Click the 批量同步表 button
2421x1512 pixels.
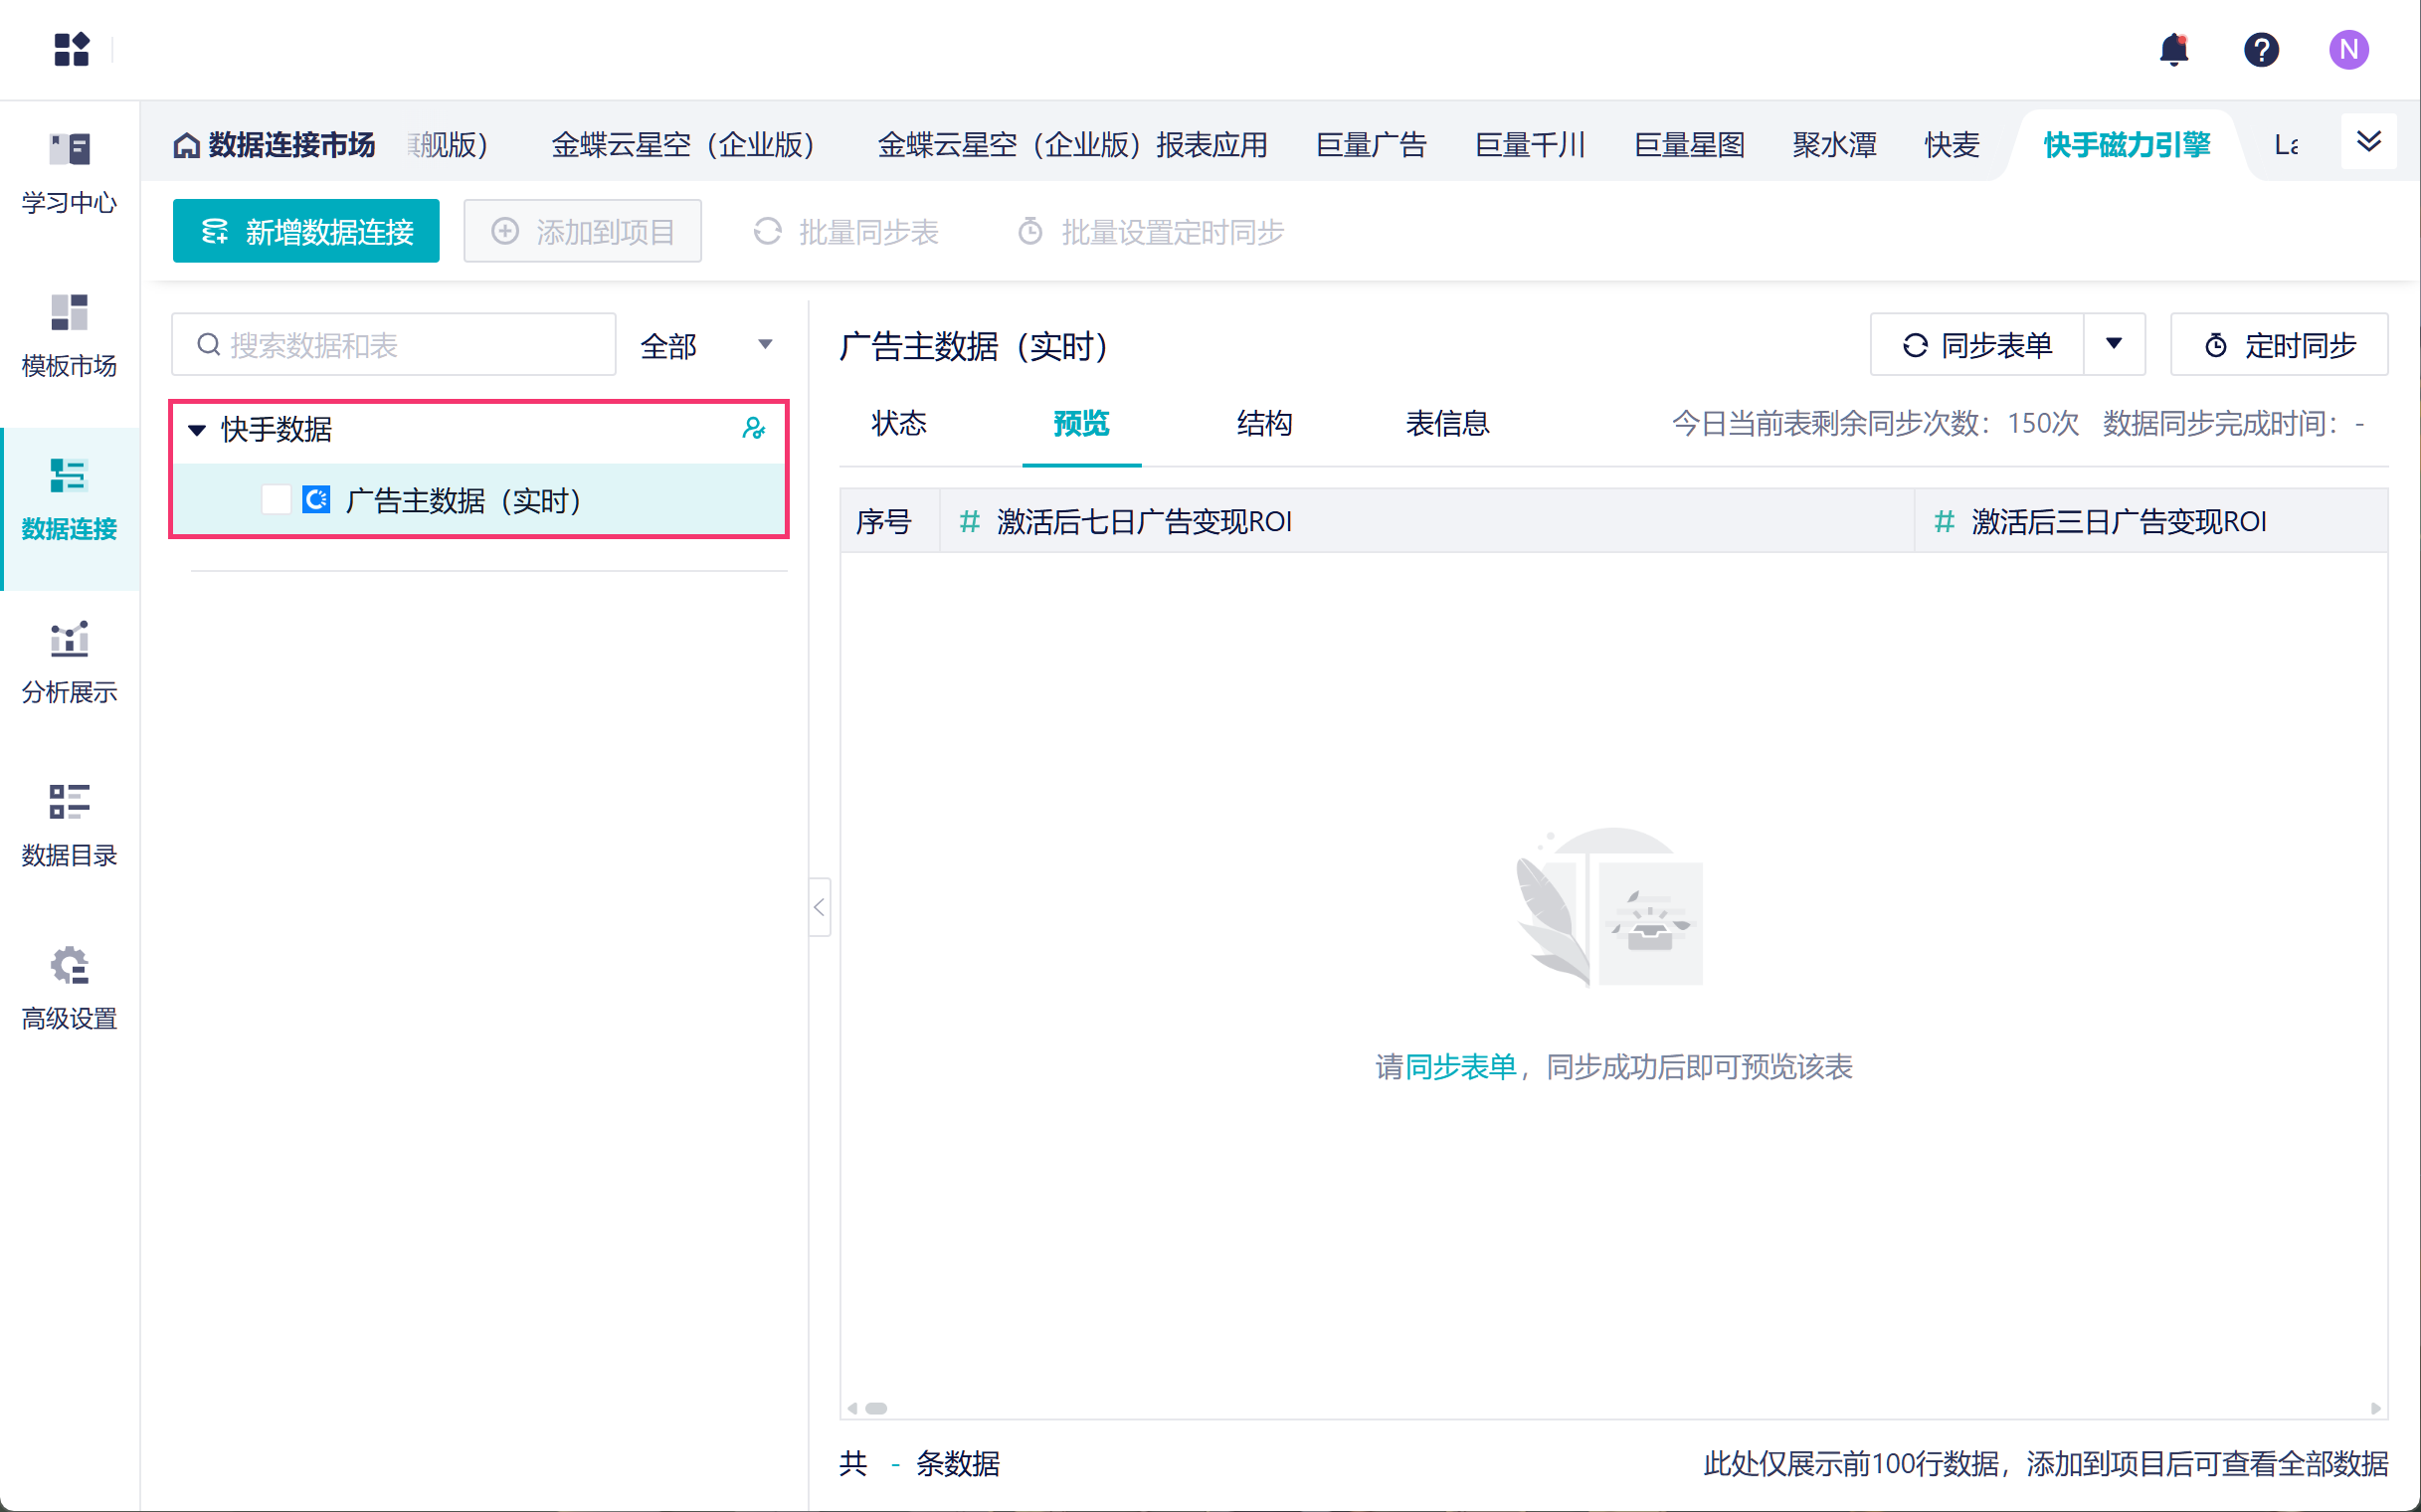point(846,231)
